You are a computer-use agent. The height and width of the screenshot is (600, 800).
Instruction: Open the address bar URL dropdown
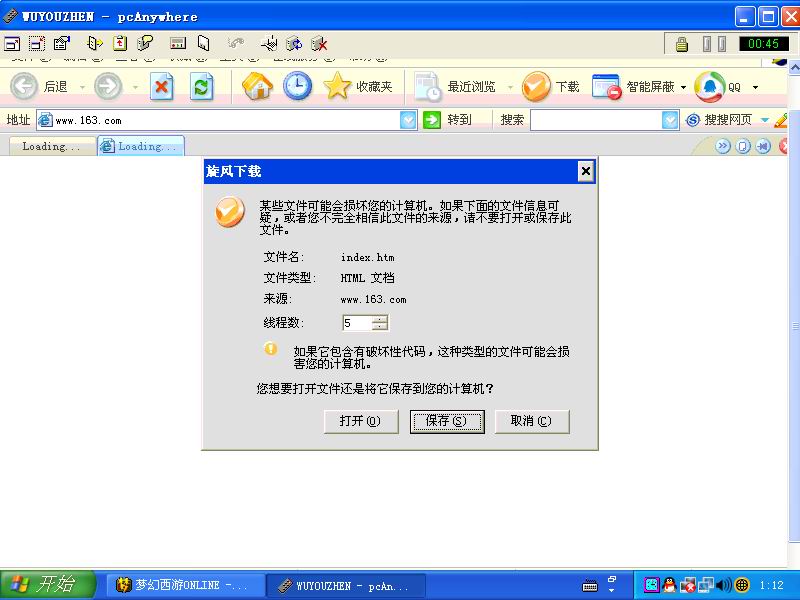pos(408,120)
